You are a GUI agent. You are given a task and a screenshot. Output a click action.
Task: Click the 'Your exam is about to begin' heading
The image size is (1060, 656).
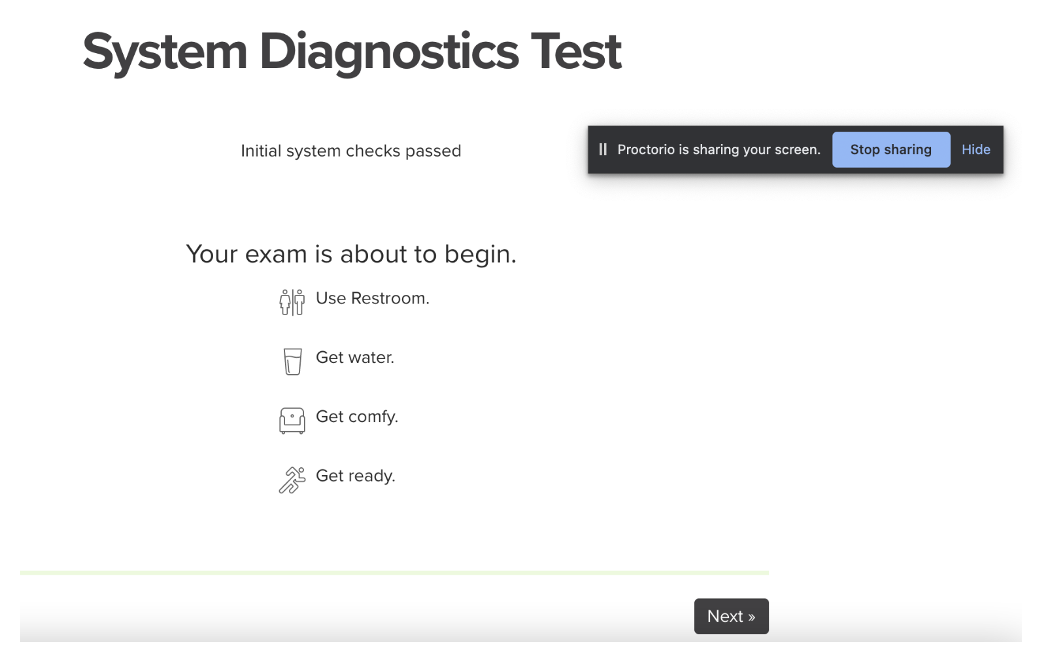coord(351,254)
